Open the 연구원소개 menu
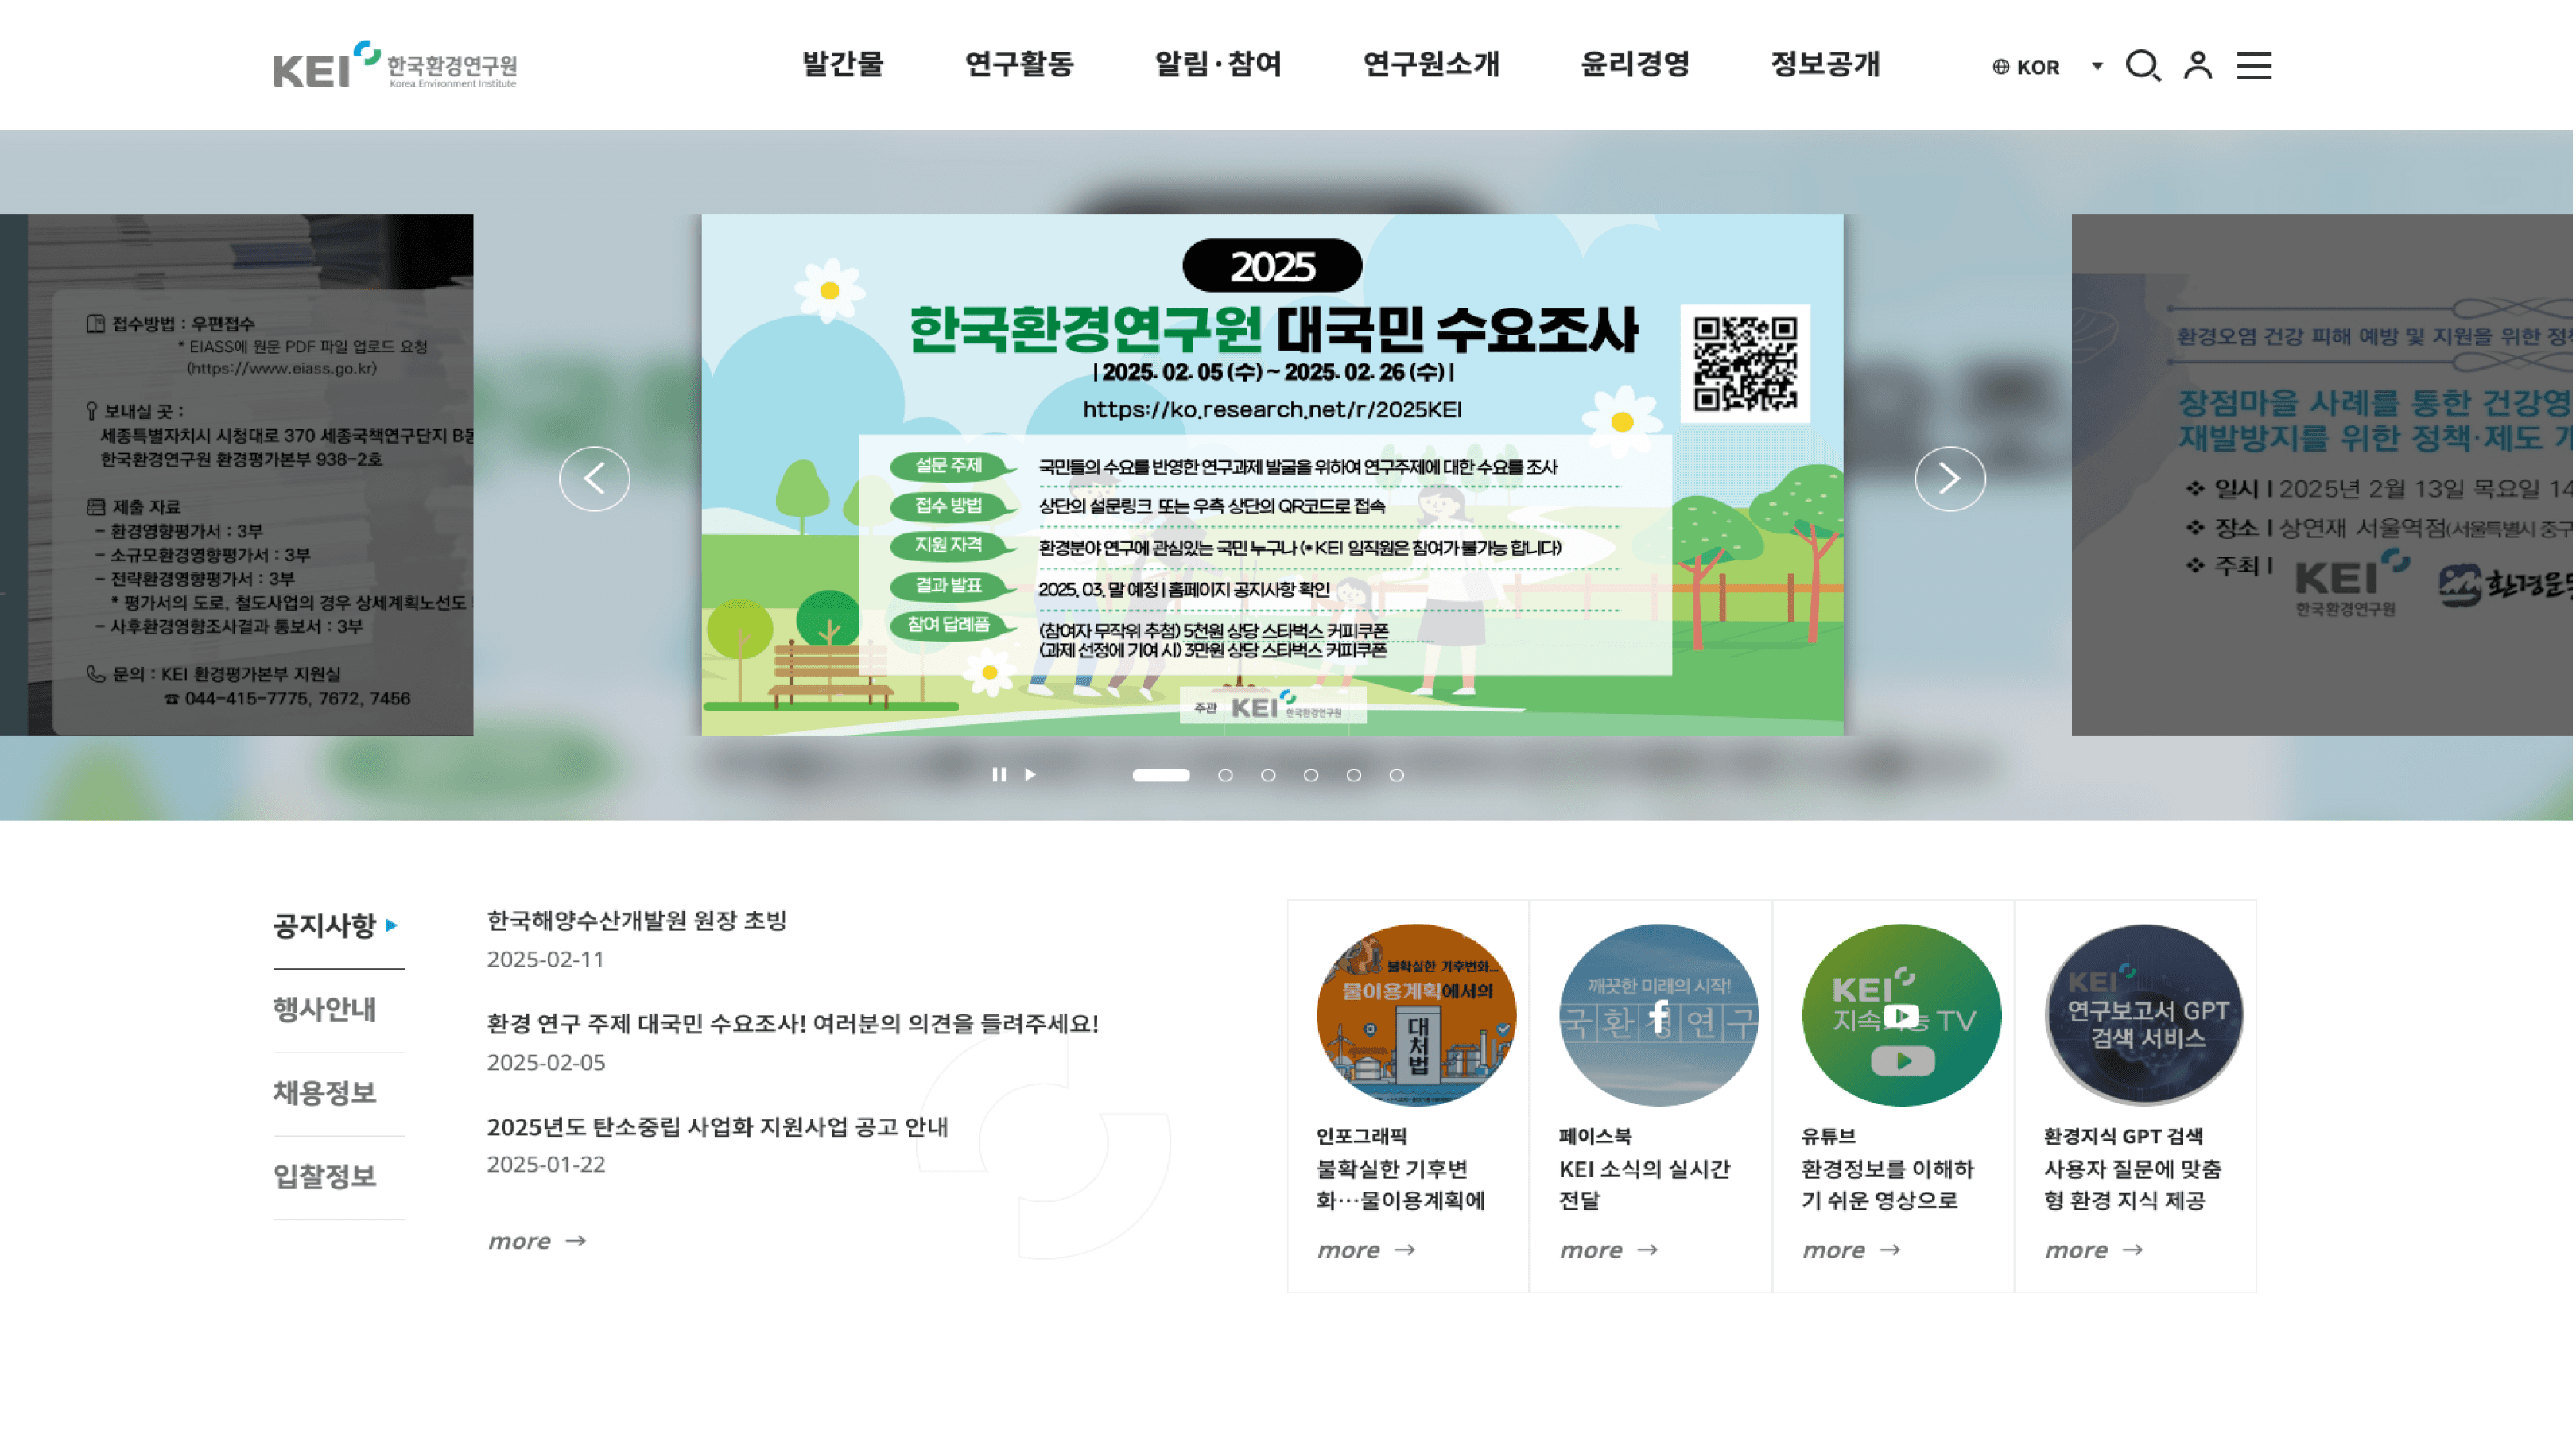 click(x=1431, y=65)
